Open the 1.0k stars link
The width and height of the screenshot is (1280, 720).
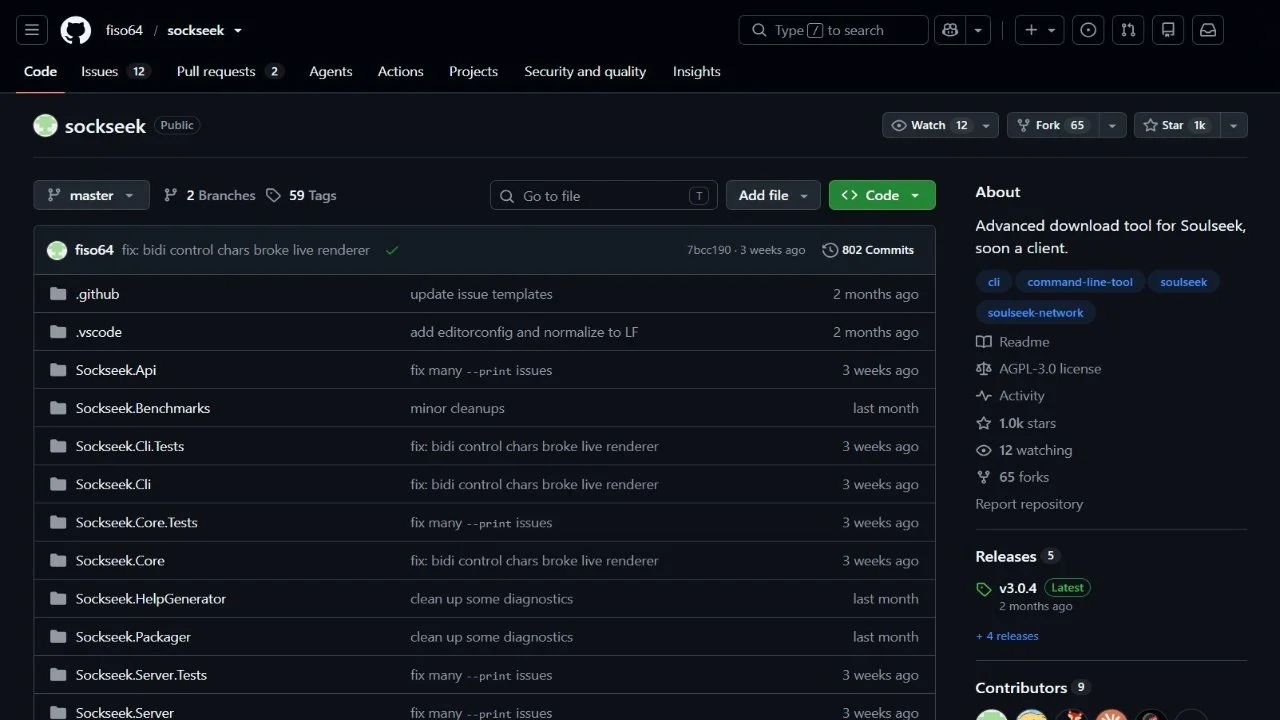[x=1016, y=423]
